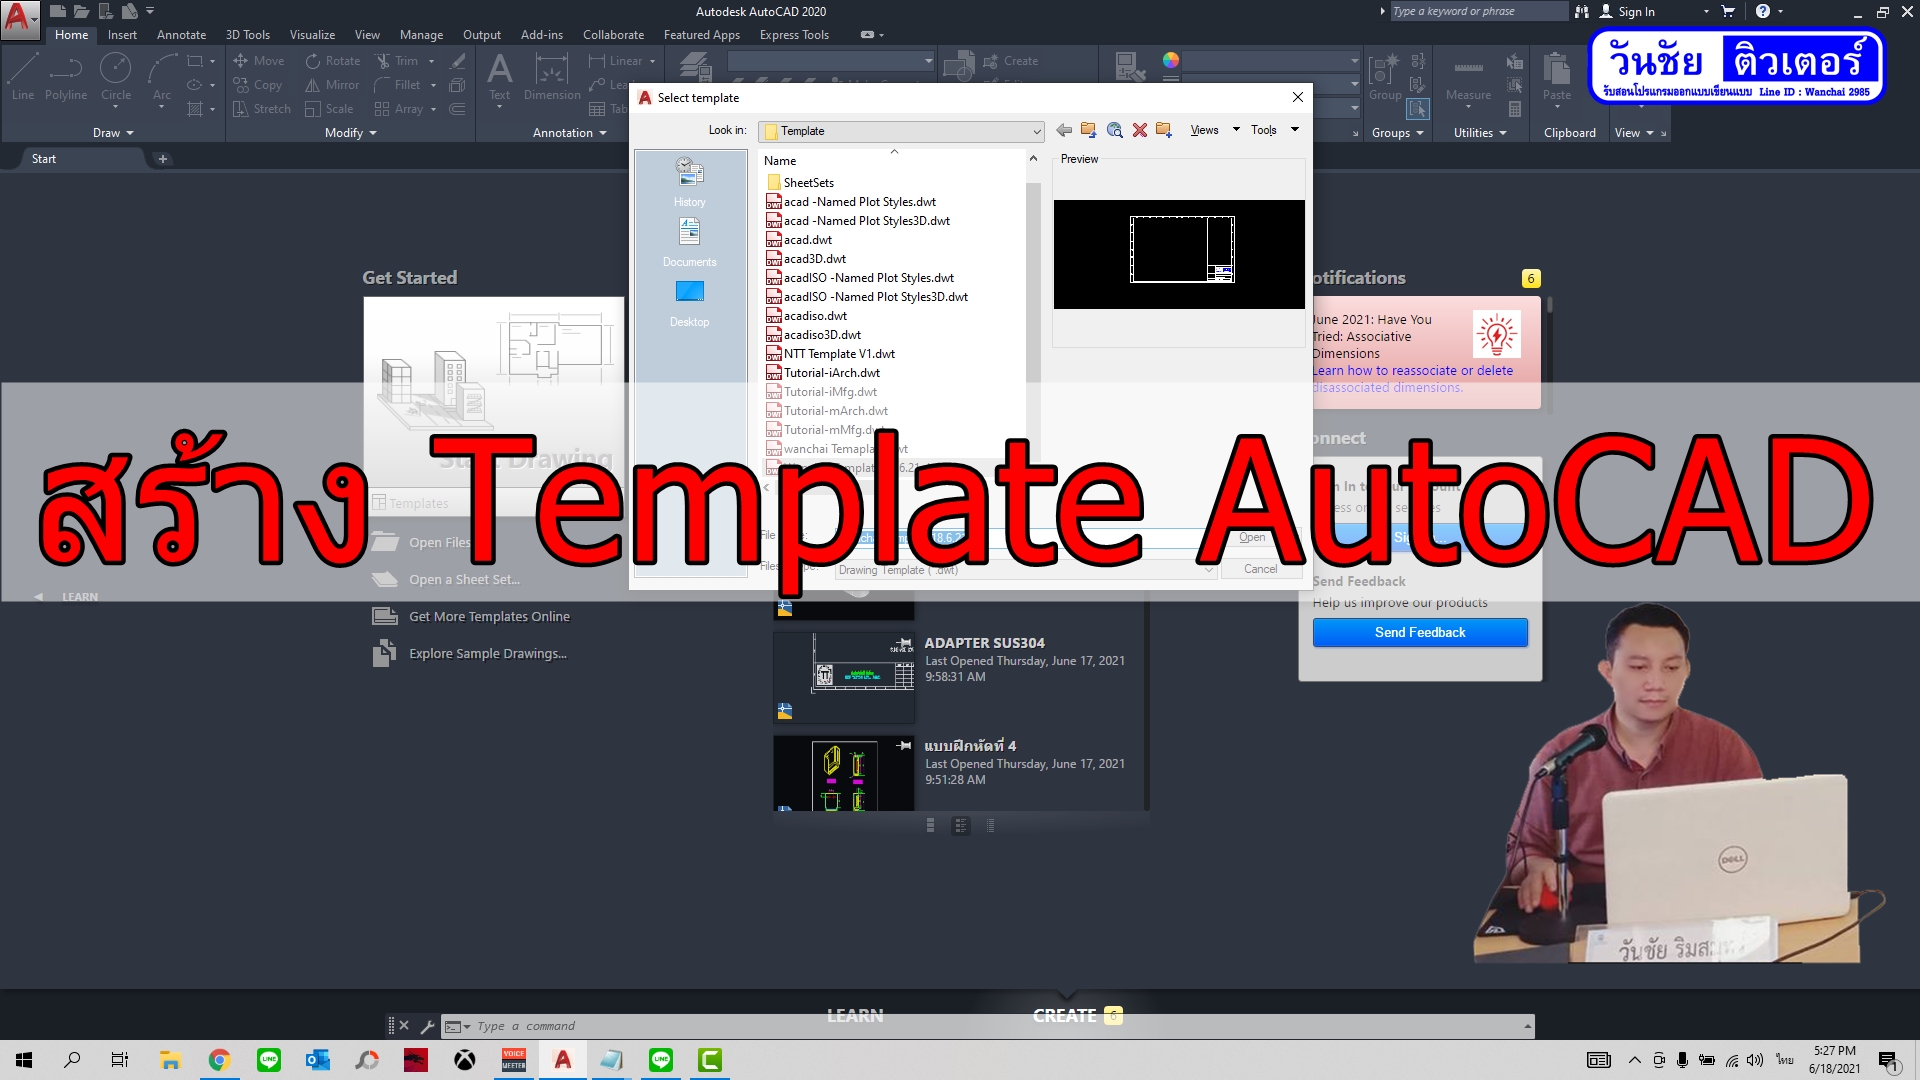The width and height of the screenshot is (1925, 1080).
Task: Activate the Mirror tool
Action: 332,85
